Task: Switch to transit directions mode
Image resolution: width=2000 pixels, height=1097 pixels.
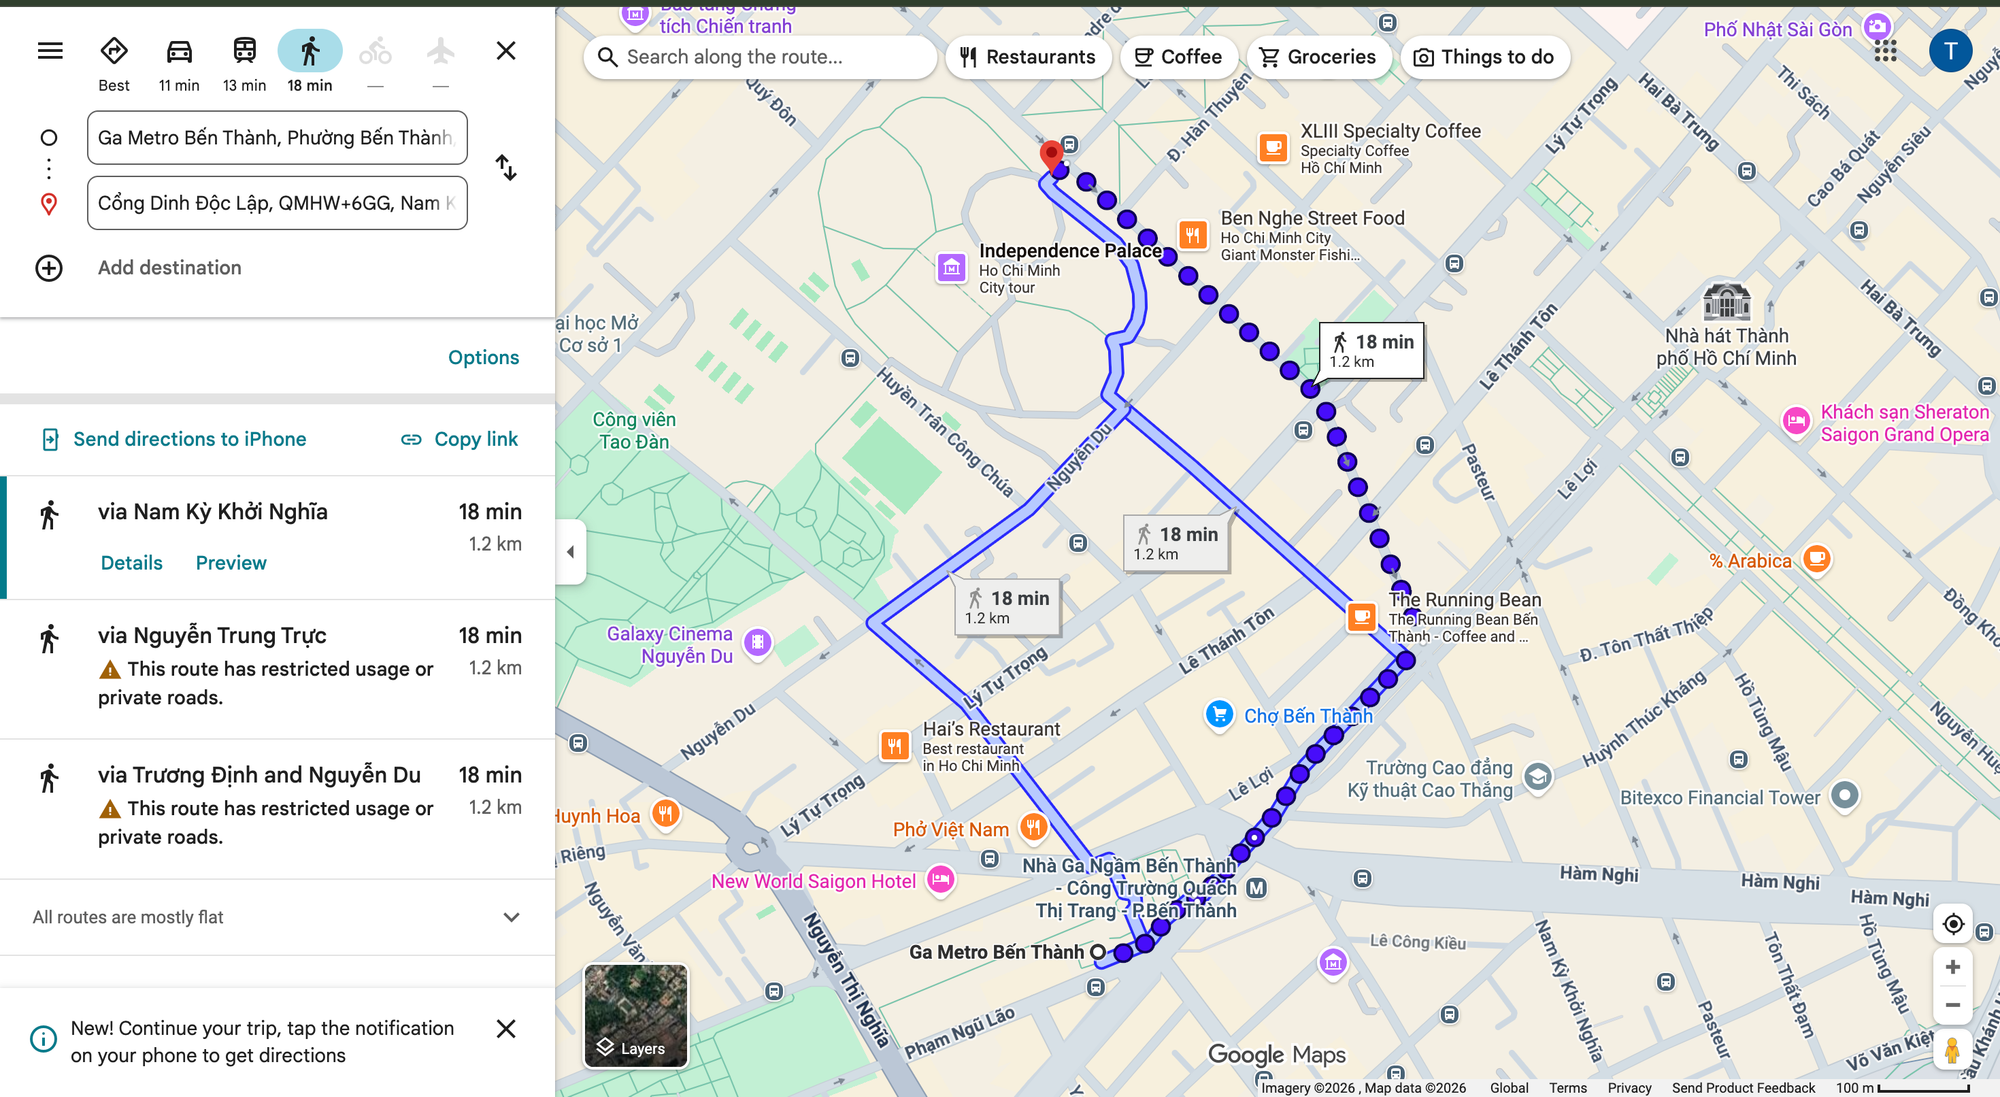Action: [244, 50]
